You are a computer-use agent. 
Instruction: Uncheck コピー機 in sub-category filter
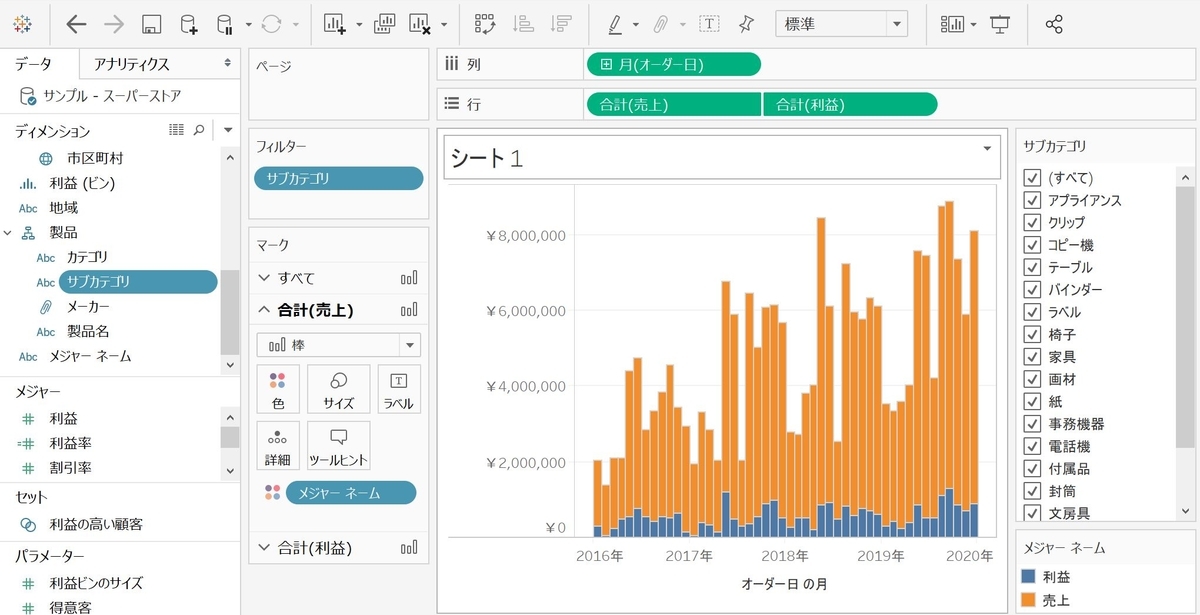point(1032,245)
